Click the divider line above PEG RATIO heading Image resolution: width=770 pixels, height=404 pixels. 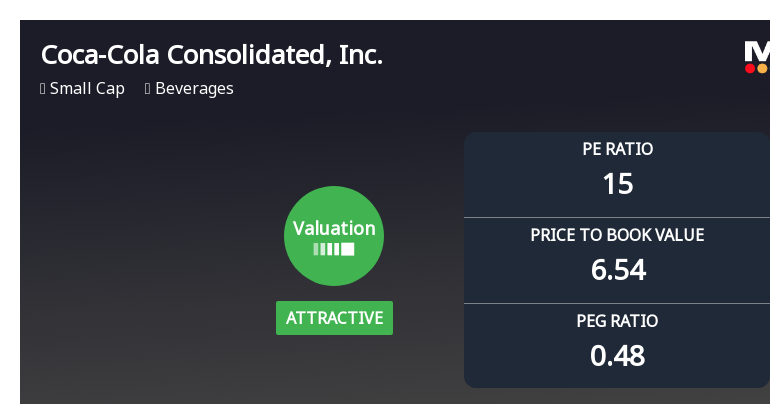click(617, 303)
